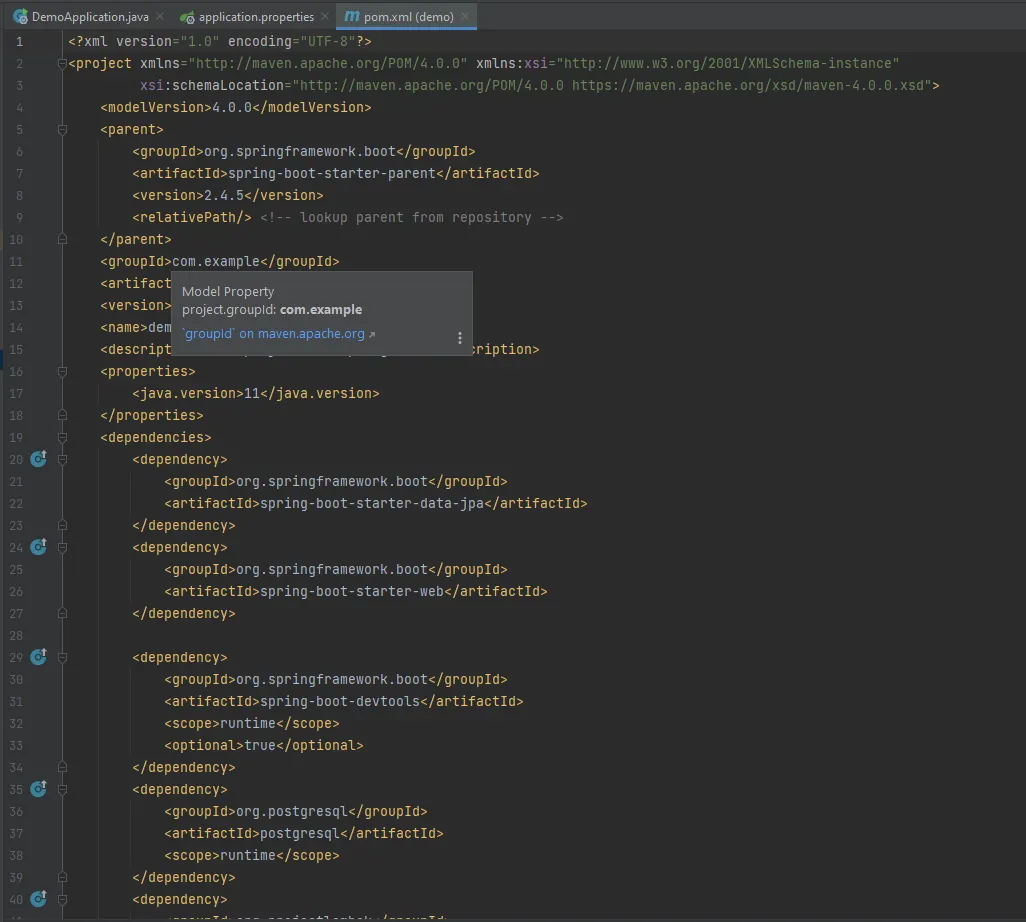Close the application.properties tab
The height and width of the screenshot is (922, 1026).
tap(325, 16)
